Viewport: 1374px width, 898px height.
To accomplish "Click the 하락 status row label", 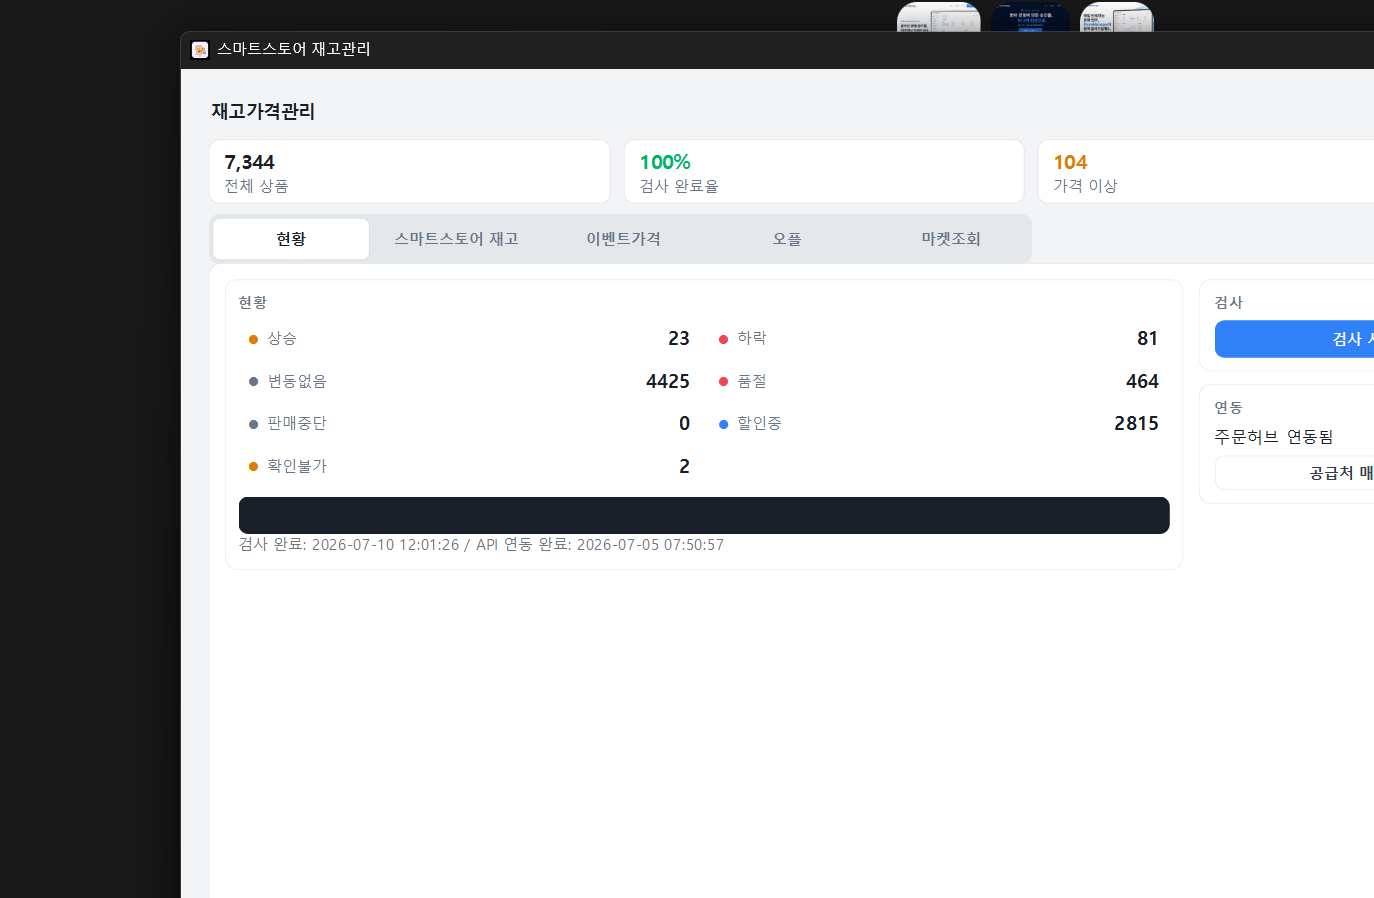I will coord(752,338).
